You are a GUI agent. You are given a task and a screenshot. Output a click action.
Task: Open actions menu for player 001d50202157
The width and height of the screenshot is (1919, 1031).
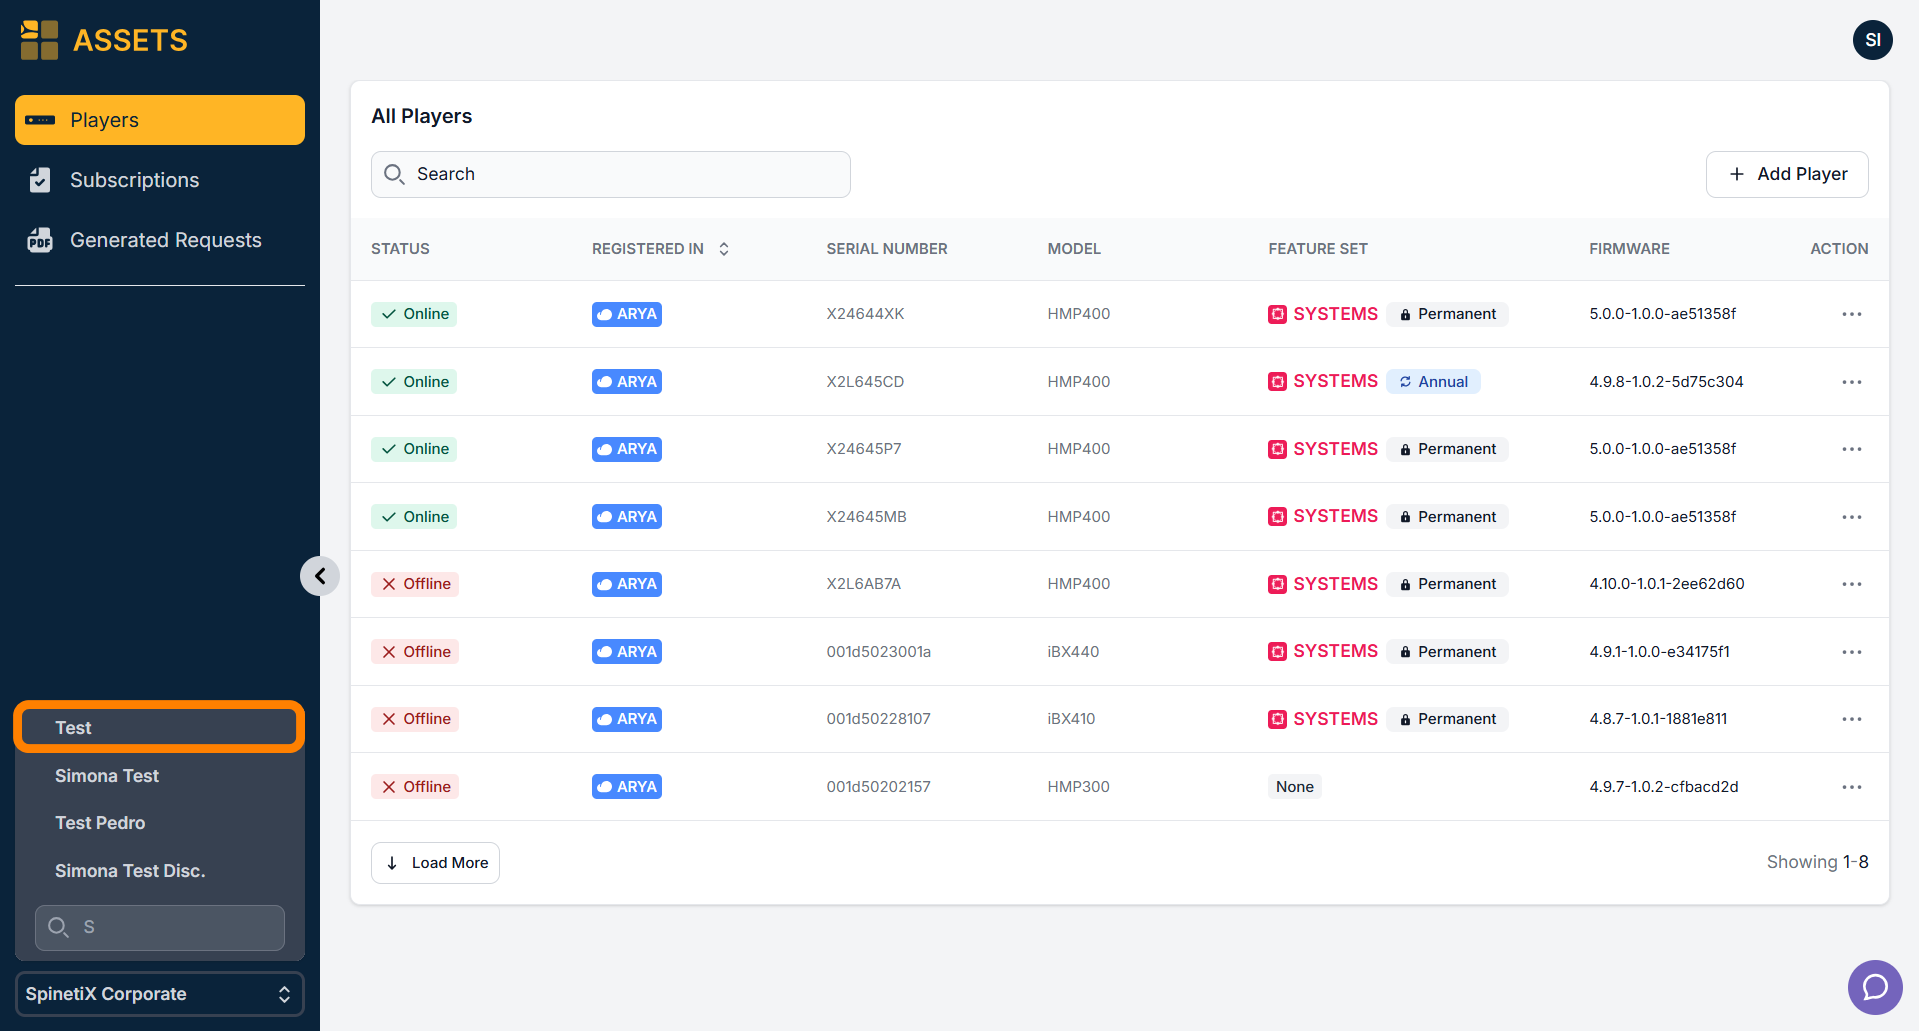[x=1852, y=787]
